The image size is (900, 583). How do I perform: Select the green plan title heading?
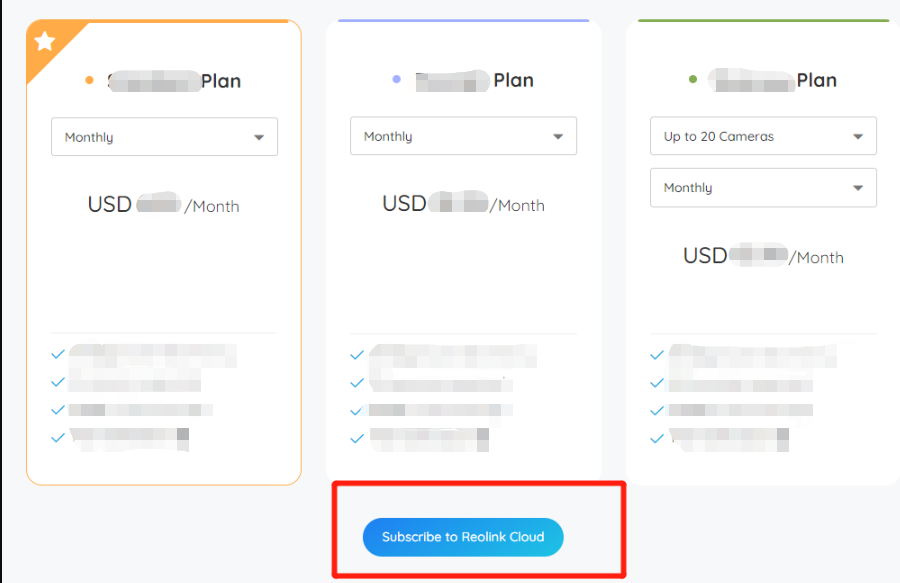tap(773, 80)
